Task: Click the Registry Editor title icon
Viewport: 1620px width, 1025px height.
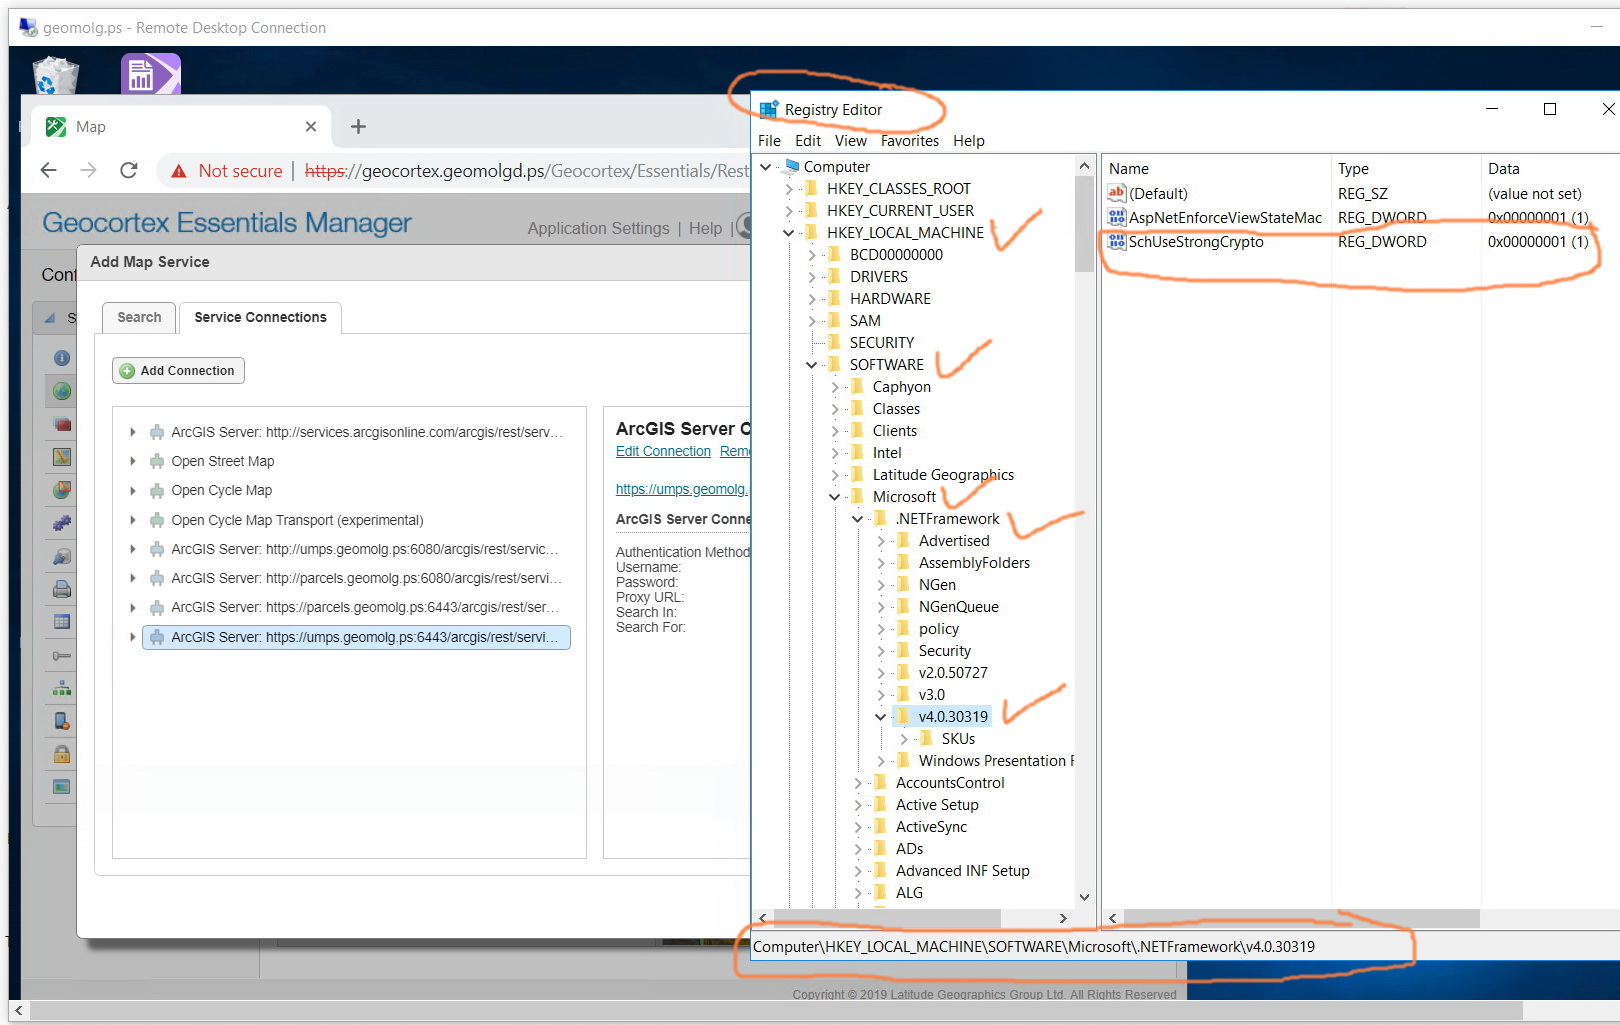Action: 769,109
